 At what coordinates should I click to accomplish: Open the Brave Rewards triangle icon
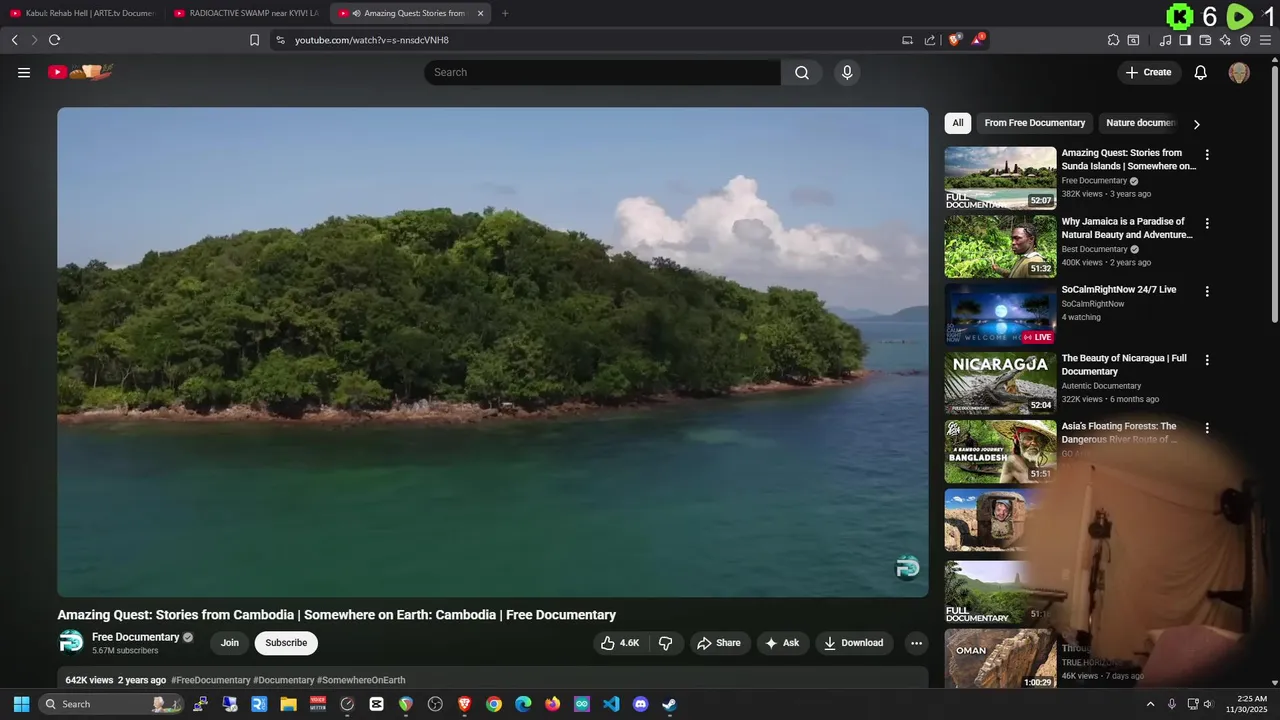pyautogui.click(x=978, y=40)
